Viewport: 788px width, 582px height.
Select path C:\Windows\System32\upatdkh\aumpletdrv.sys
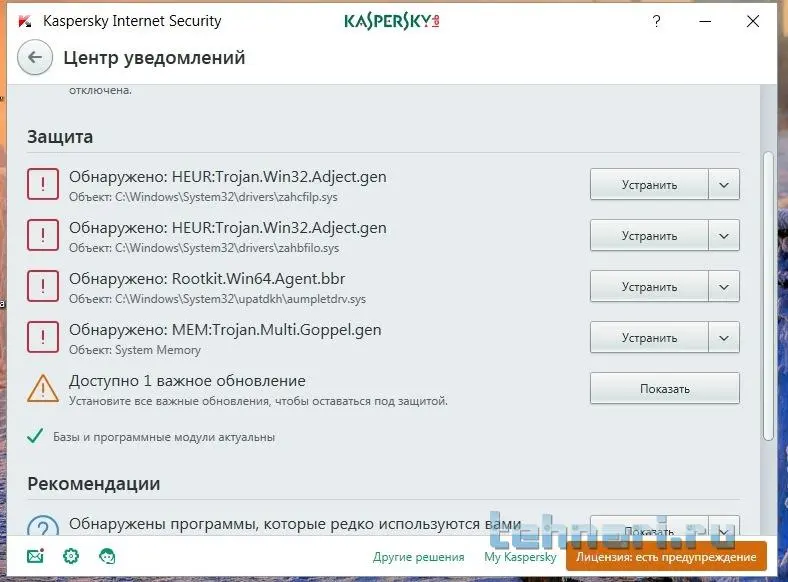coord(240,299)
